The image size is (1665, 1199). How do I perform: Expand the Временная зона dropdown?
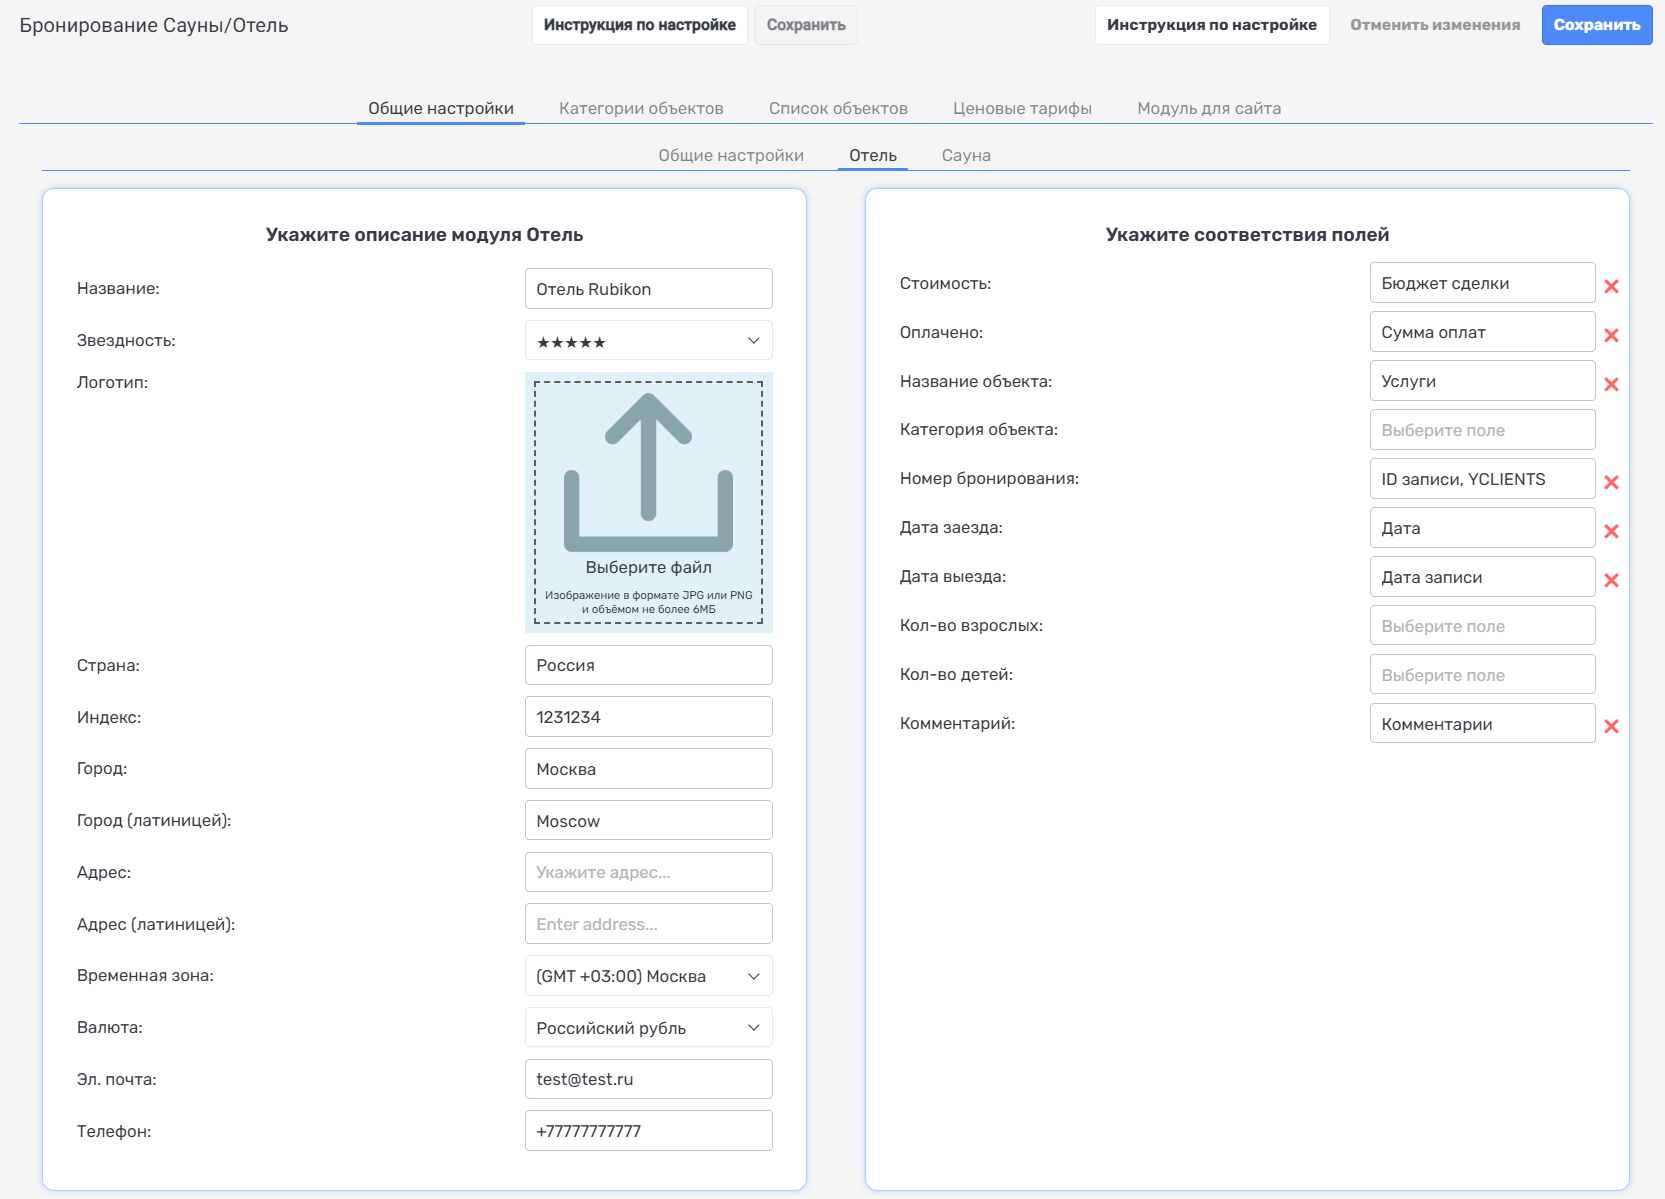click(648, 976)
